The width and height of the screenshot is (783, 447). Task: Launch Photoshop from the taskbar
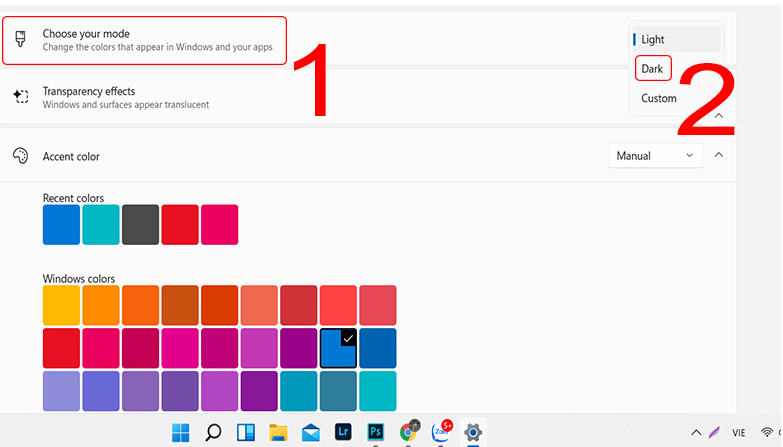point(376,432)
